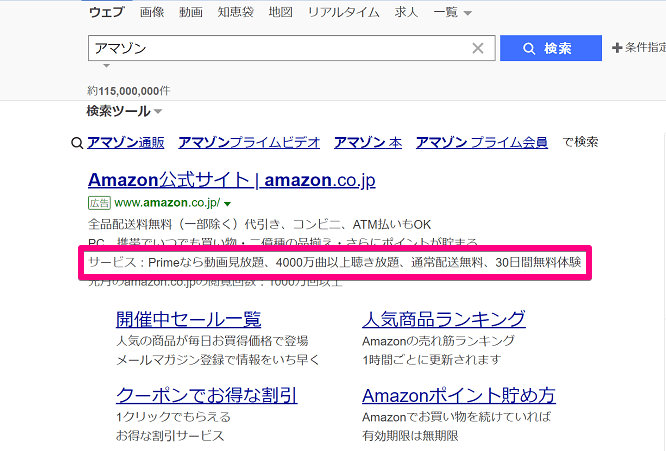Click the plus icon beside 条件指定

click(x=617, y=48)
